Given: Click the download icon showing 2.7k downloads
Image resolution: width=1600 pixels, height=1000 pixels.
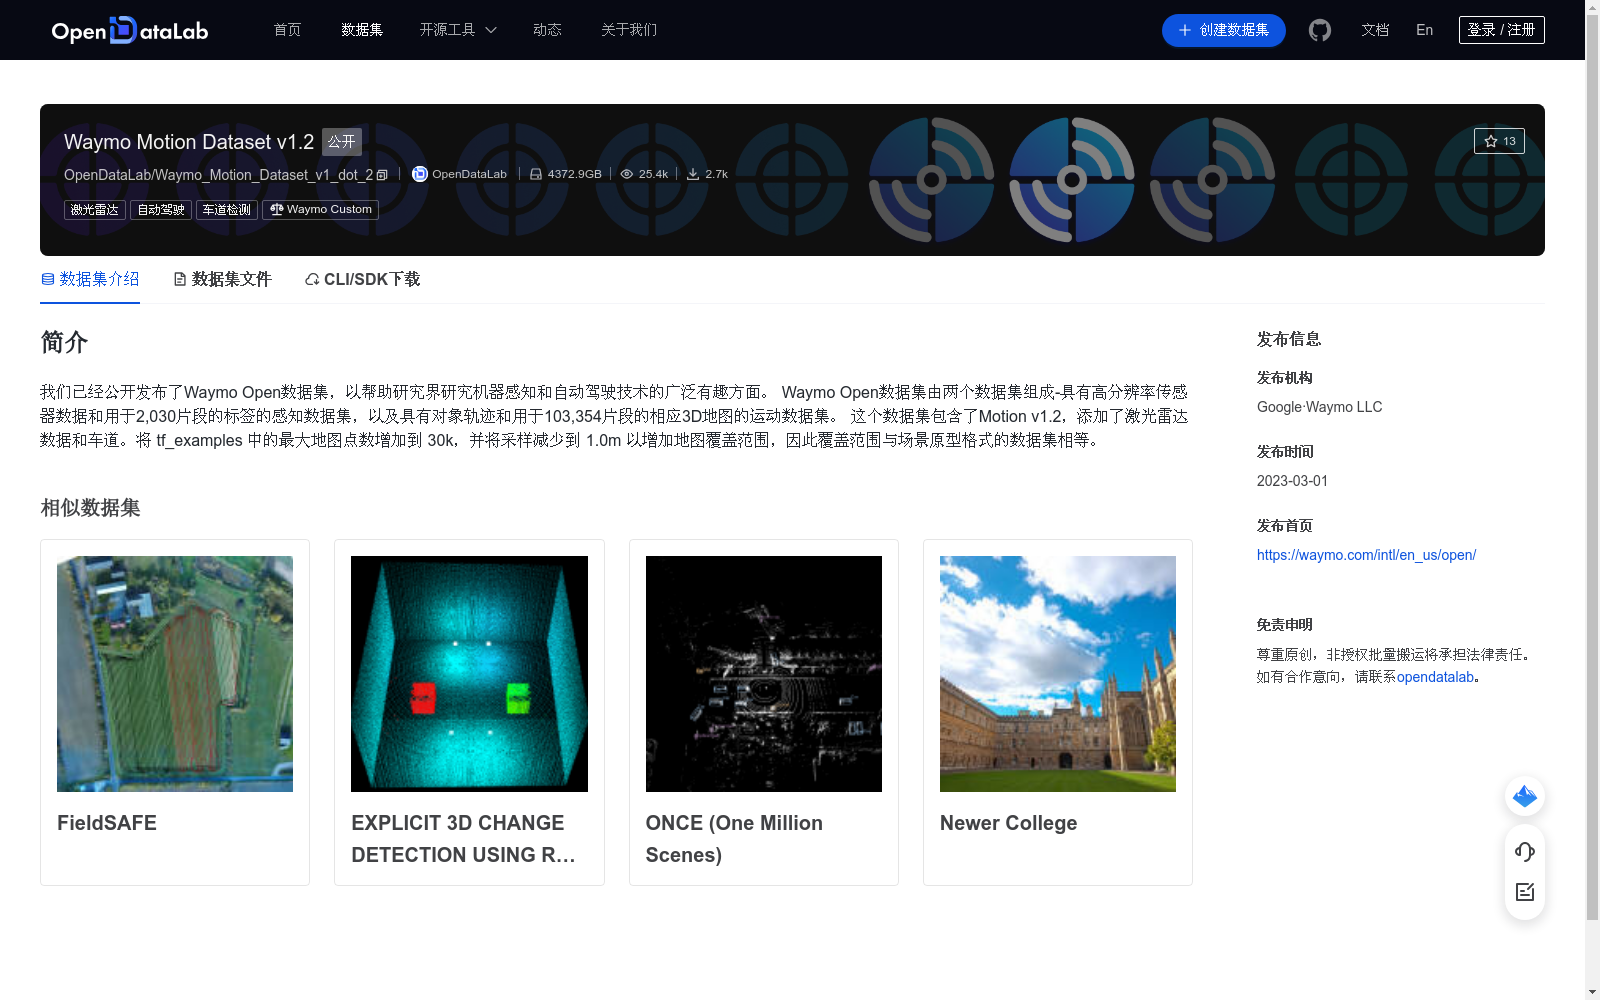Looking at the screenshot, I should (692, 173).
